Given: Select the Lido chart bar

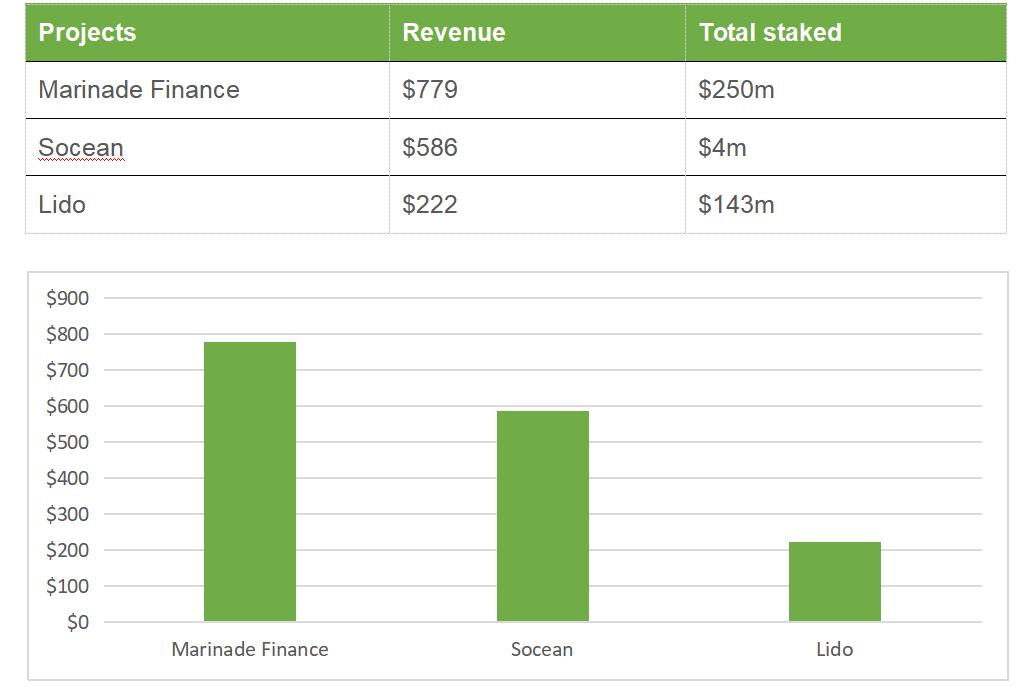Looking at the screenshot, I should (835, 582).
